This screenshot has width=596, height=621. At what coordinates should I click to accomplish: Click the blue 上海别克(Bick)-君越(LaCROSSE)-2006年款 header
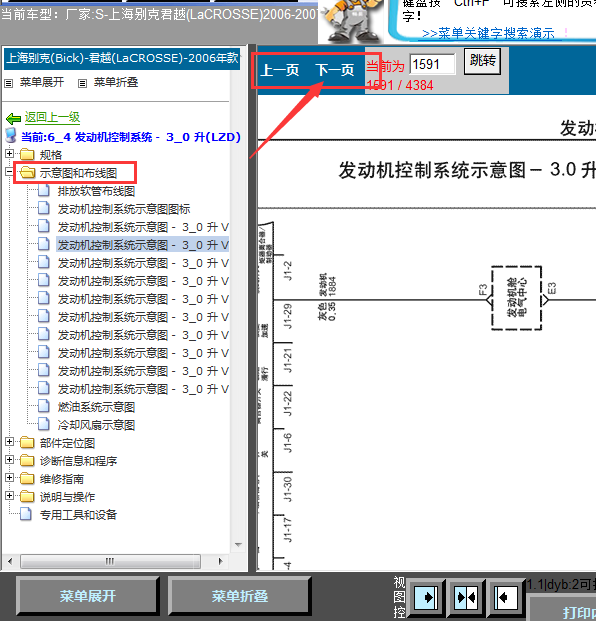pos(122,59)
